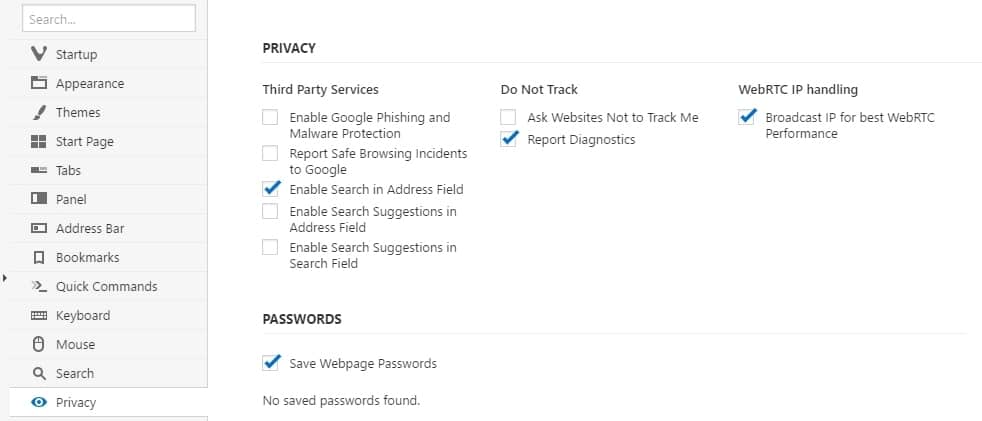
Task: Enable Google Phishing and Malware Protection
Action: [x=270, y=117]
